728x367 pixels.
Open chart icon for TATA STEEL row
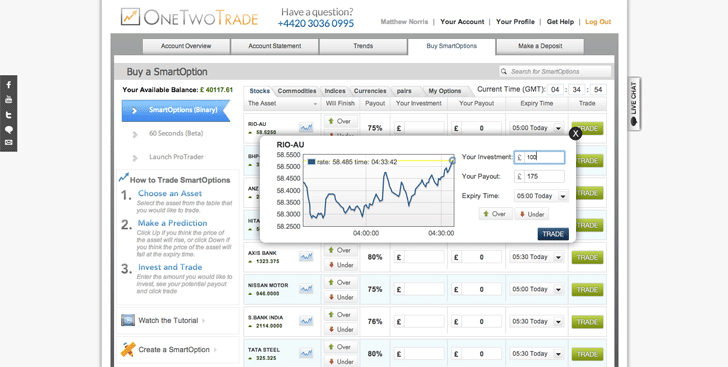[306, 354]
